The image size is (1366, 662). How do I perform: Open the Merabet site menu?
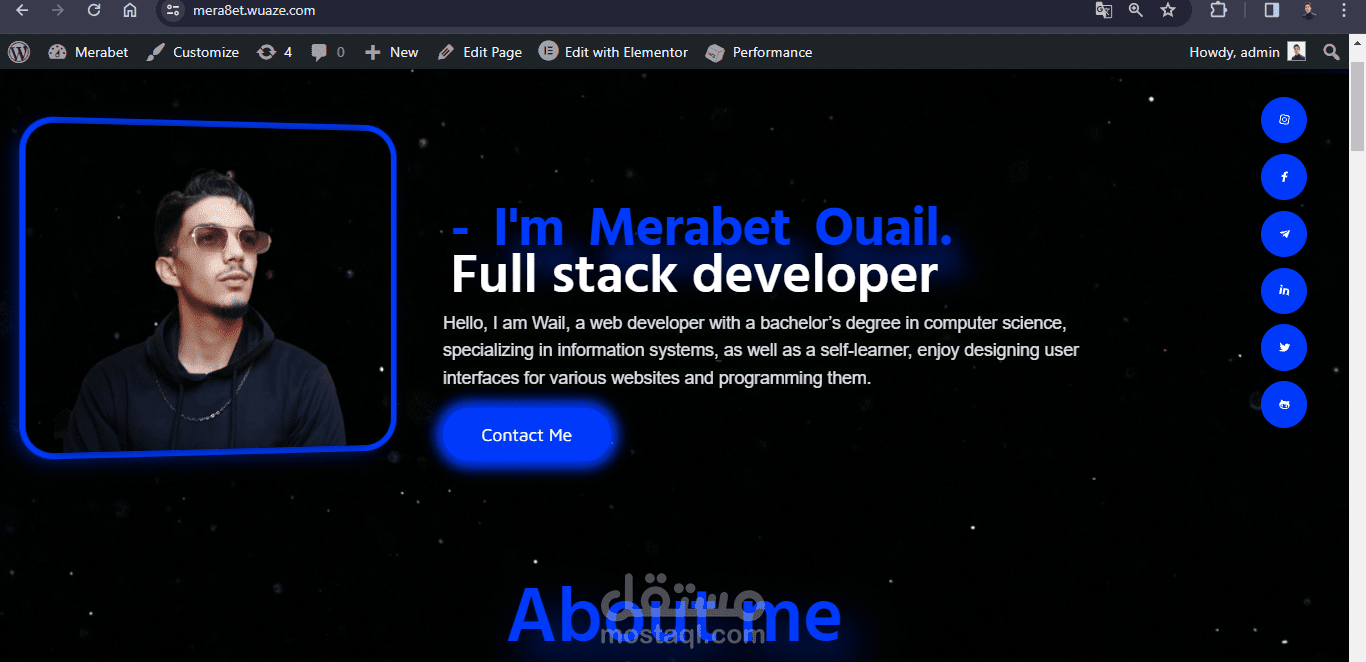point(89,52)
